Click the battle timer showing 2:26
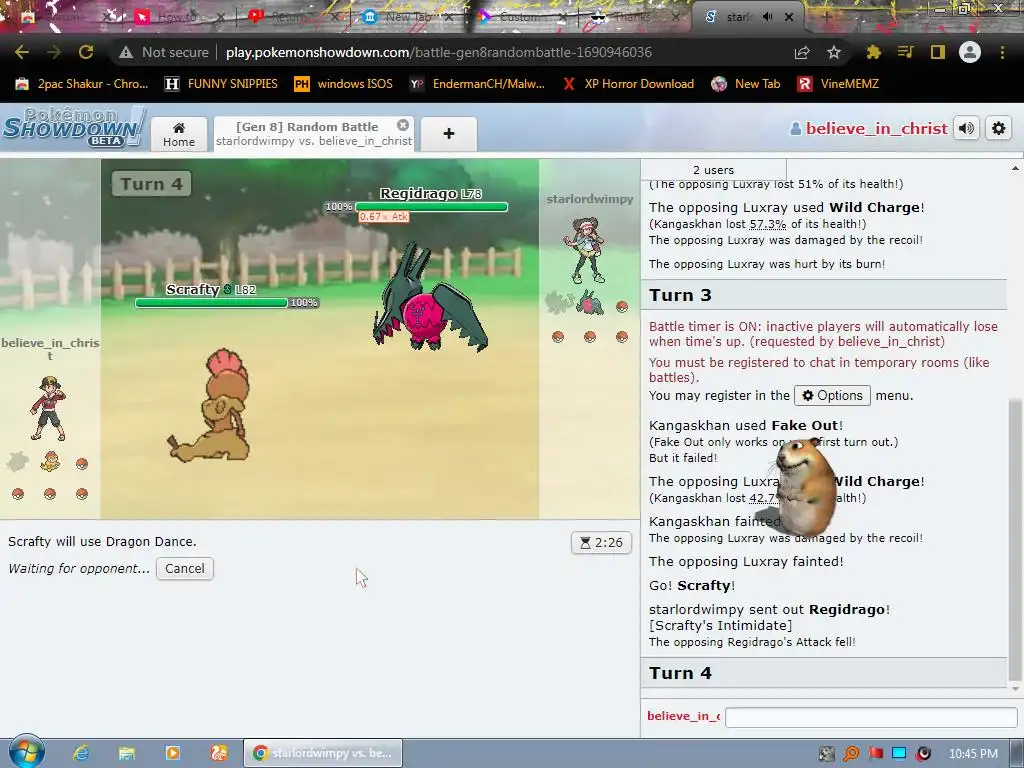This screenshot has width=1024, height=768. point(601,543)
